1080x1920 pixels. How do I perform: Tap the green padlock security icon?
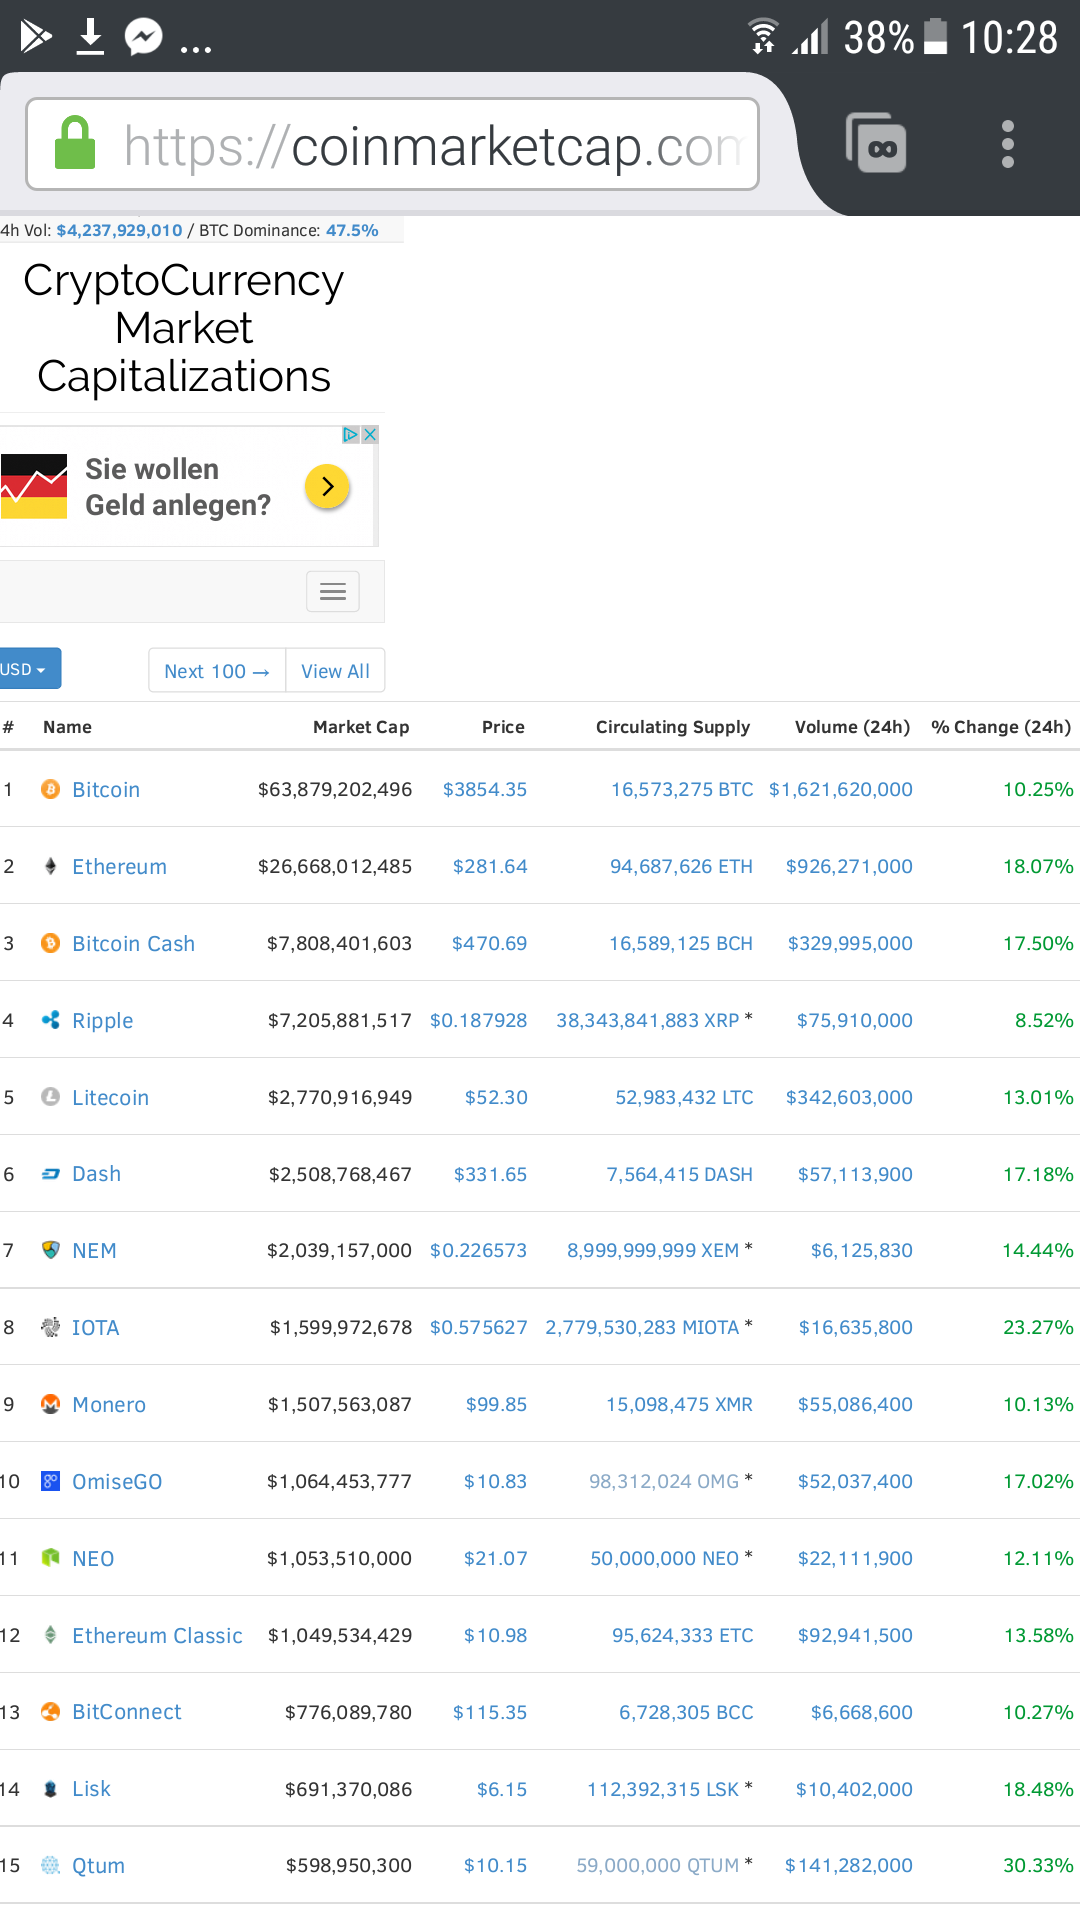[x=75, y=143]
